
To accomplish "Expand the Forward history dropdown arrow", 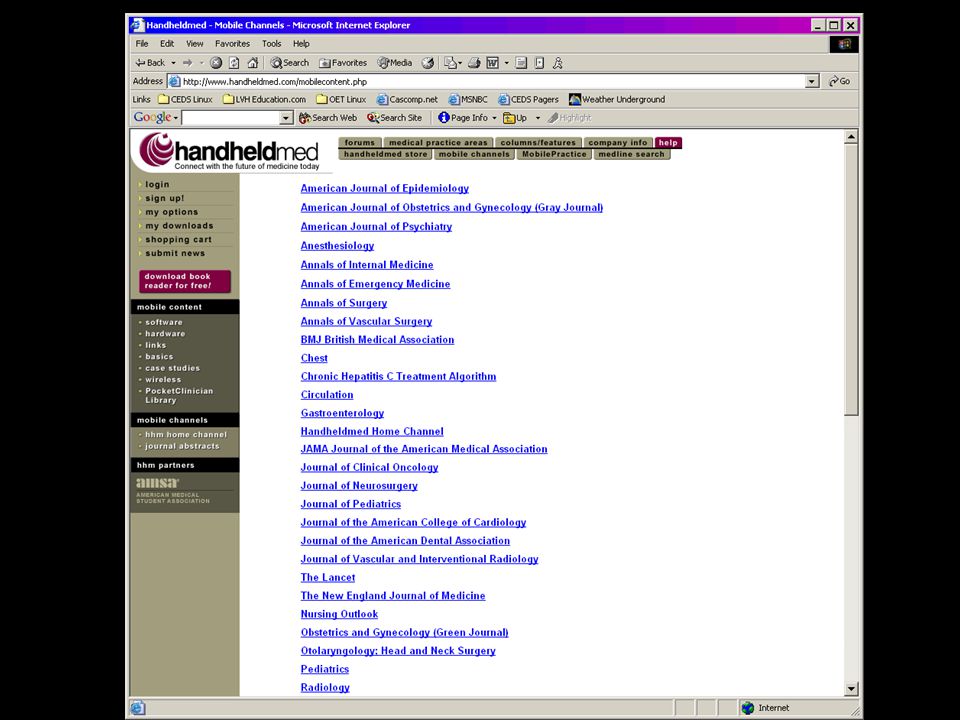I will coord(201,62).
